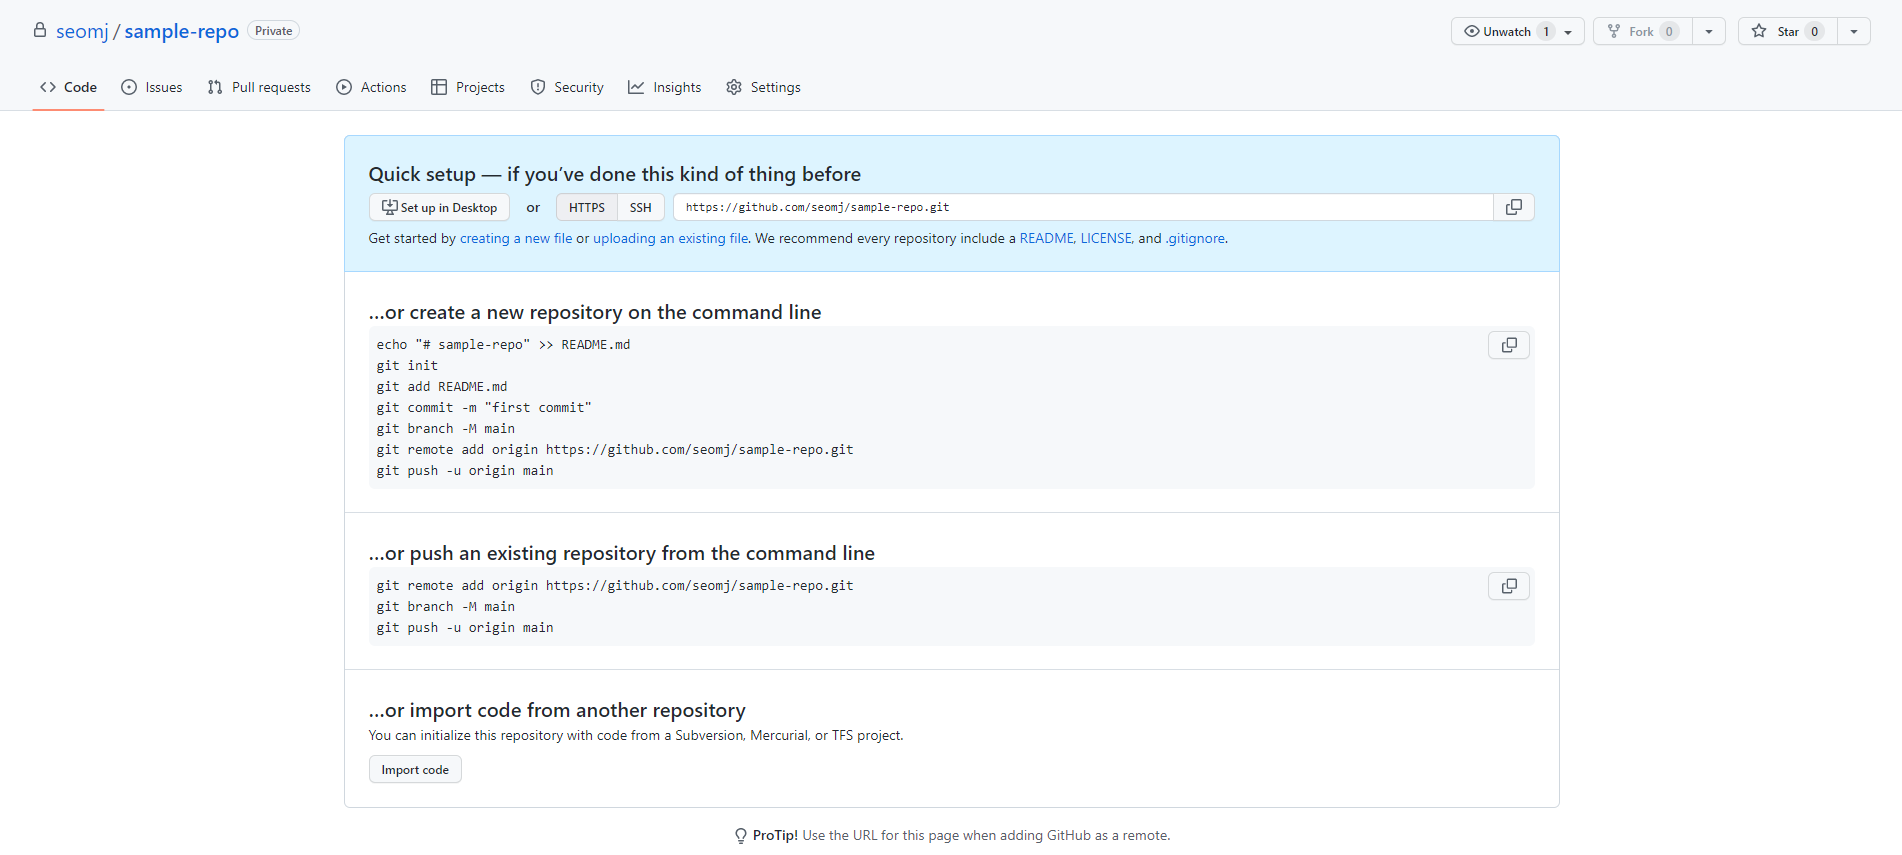
Task: Click the private repository lock icon
Action: (40, 30)
